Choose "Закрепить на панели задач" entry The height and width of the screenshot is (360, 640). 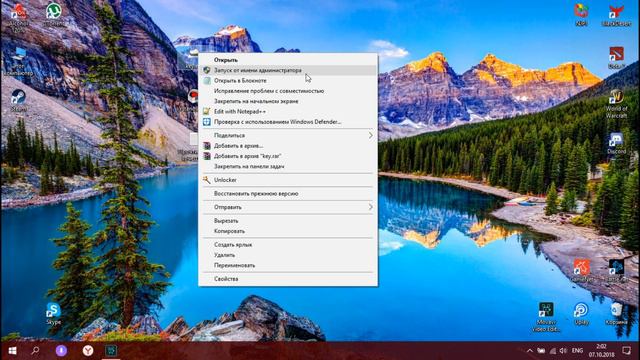coord(288,166)
